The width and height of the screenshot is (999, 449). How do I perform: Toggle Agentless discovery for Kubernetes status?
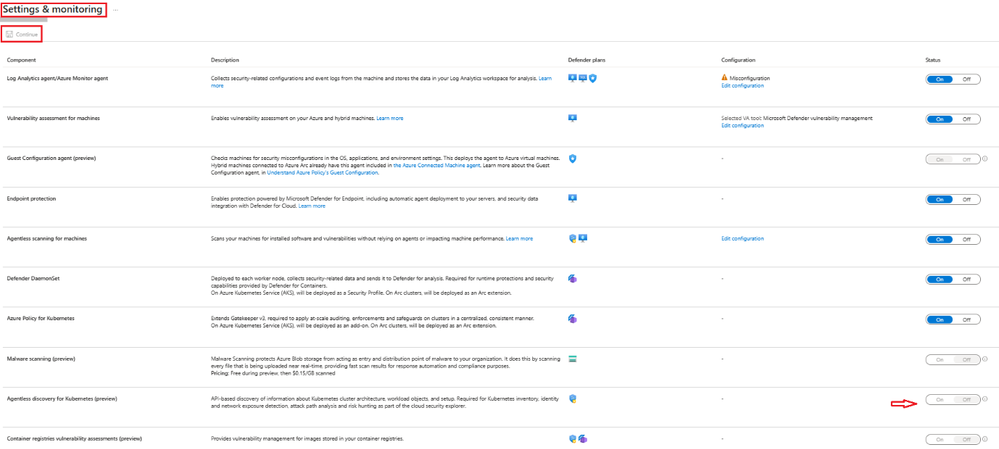point(952,399)
